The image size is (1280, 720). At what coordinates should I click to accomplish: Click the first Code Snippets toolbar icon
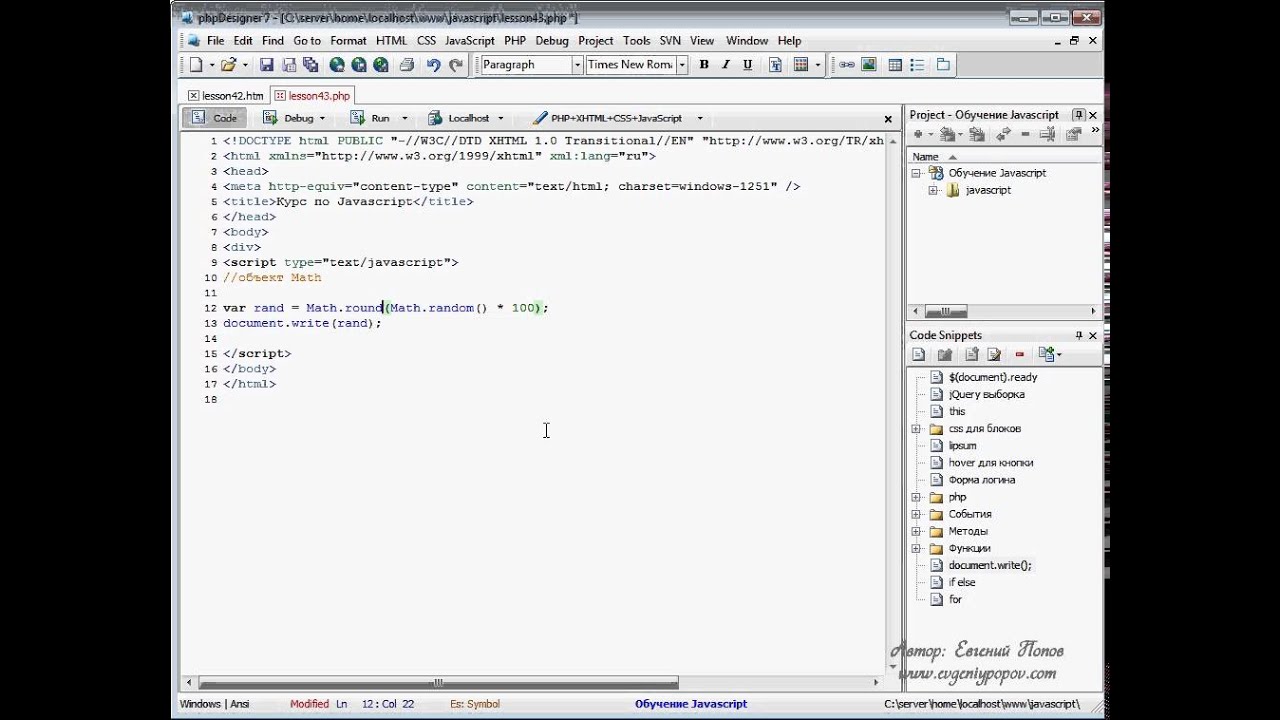coord(919,354)
